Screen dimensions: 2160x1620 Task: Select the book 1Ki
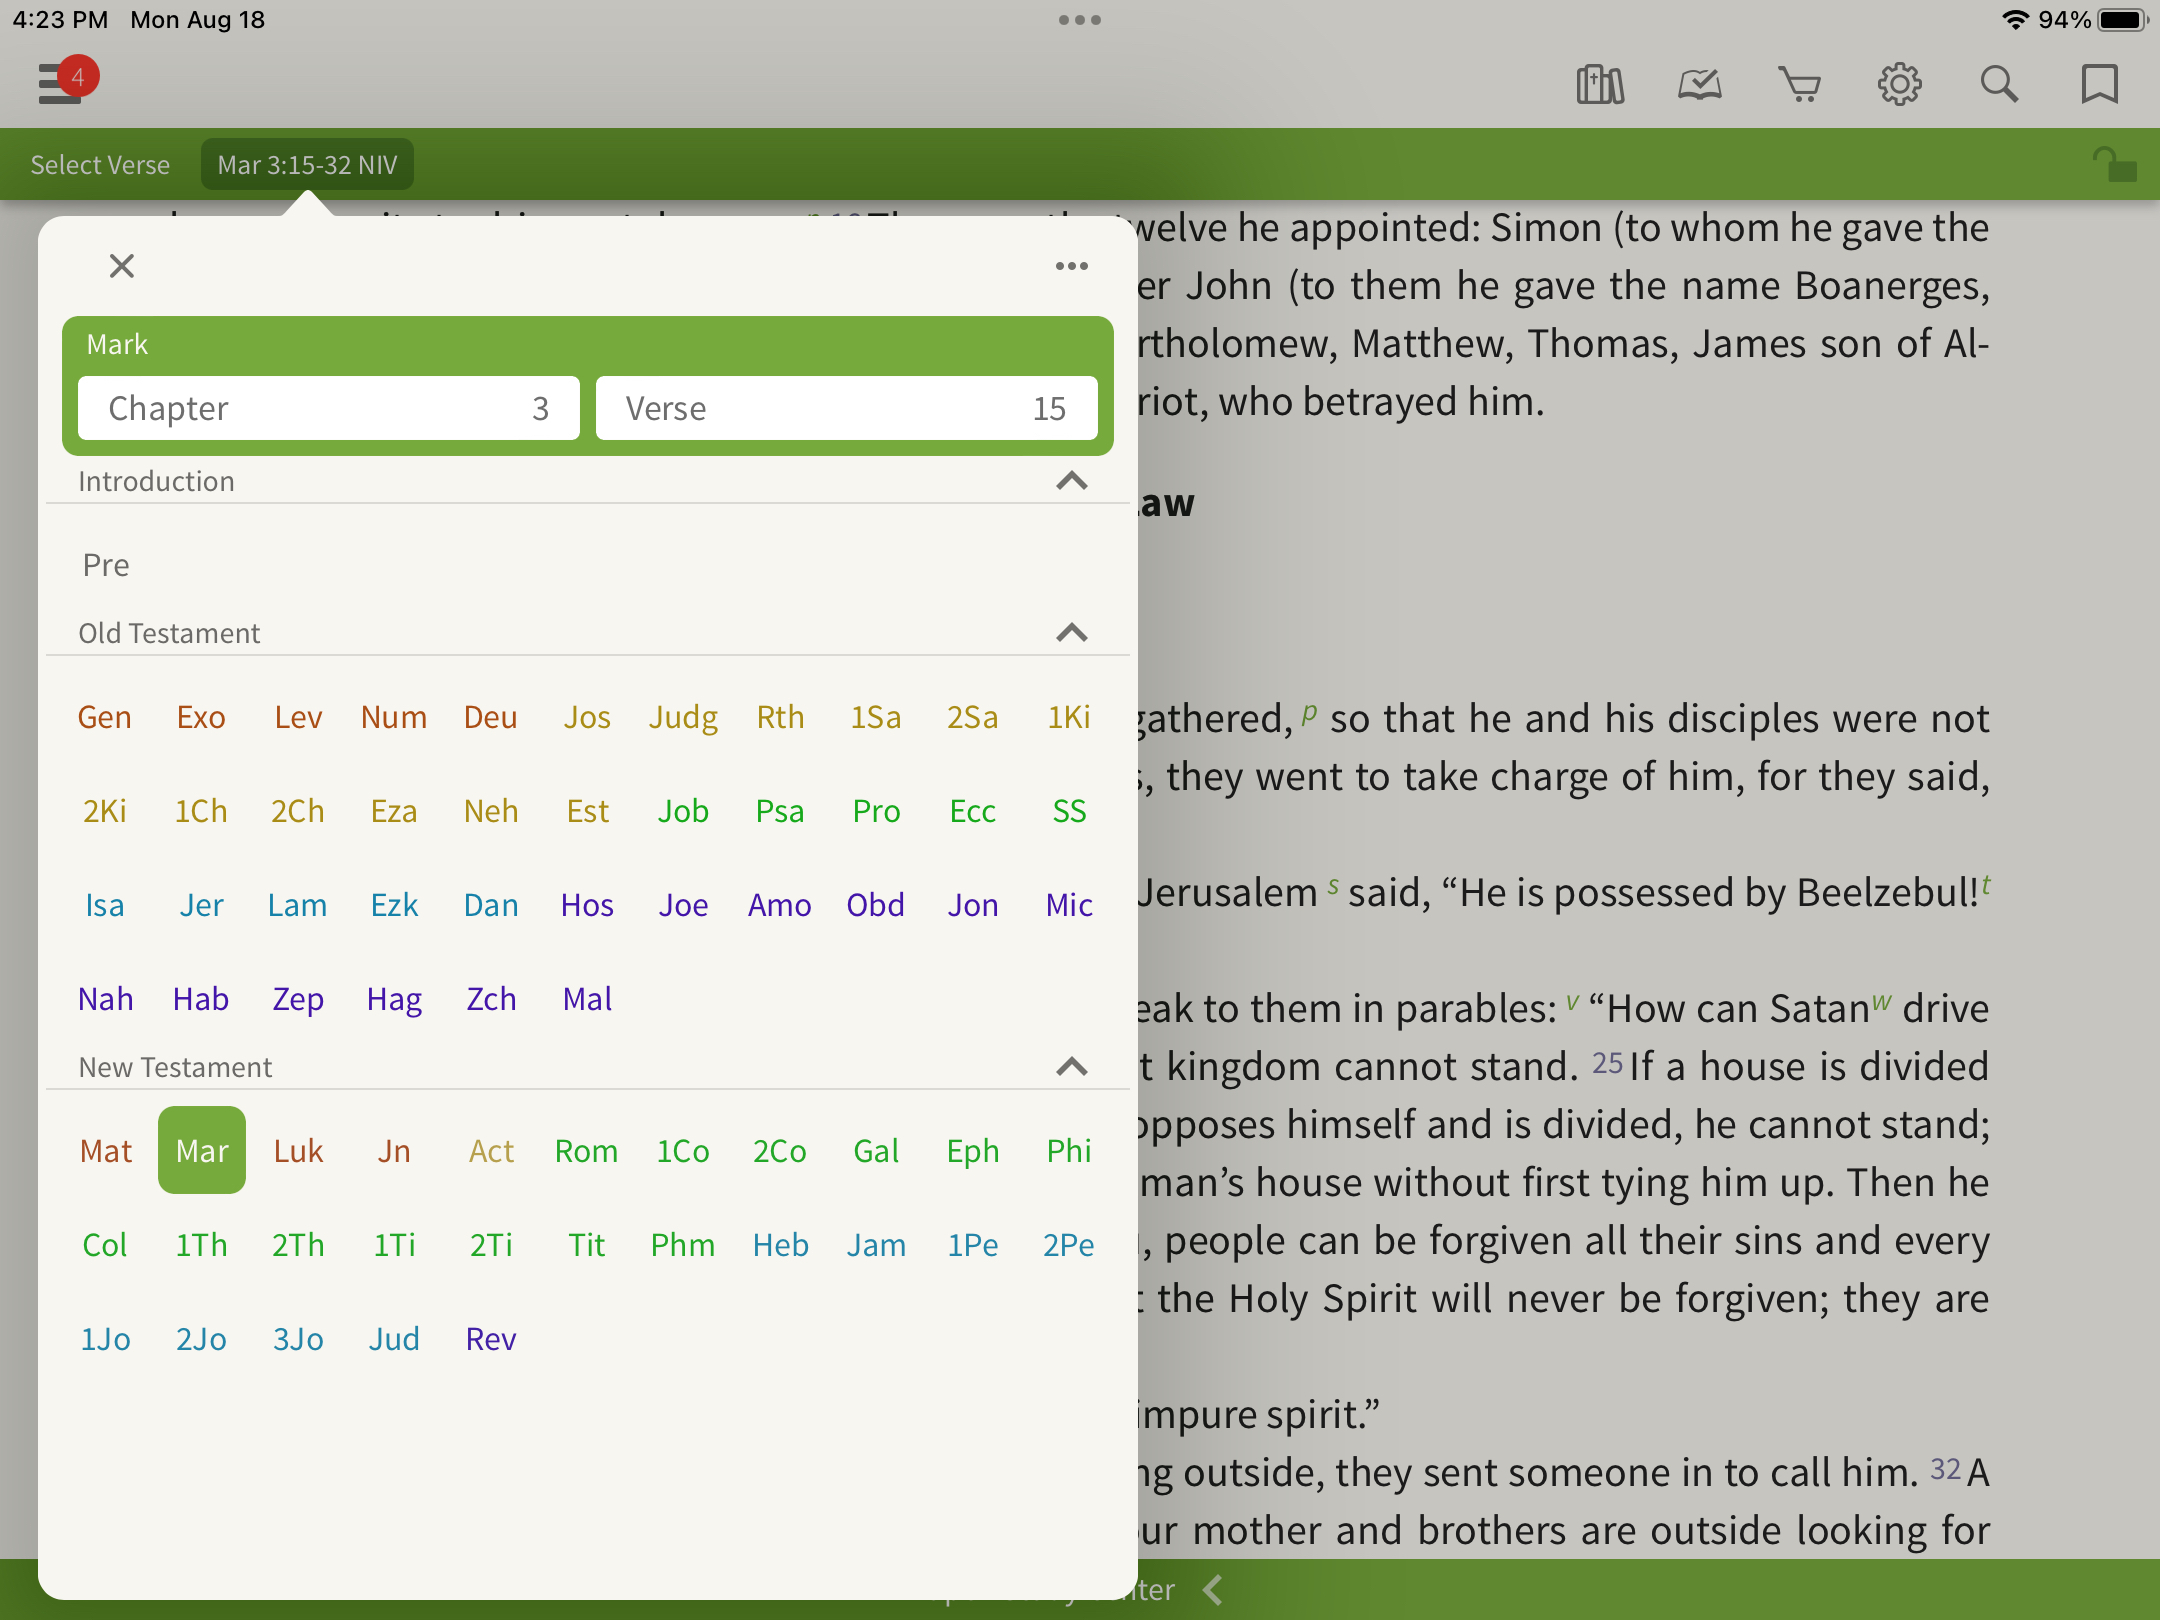(x=1069, y=717)
